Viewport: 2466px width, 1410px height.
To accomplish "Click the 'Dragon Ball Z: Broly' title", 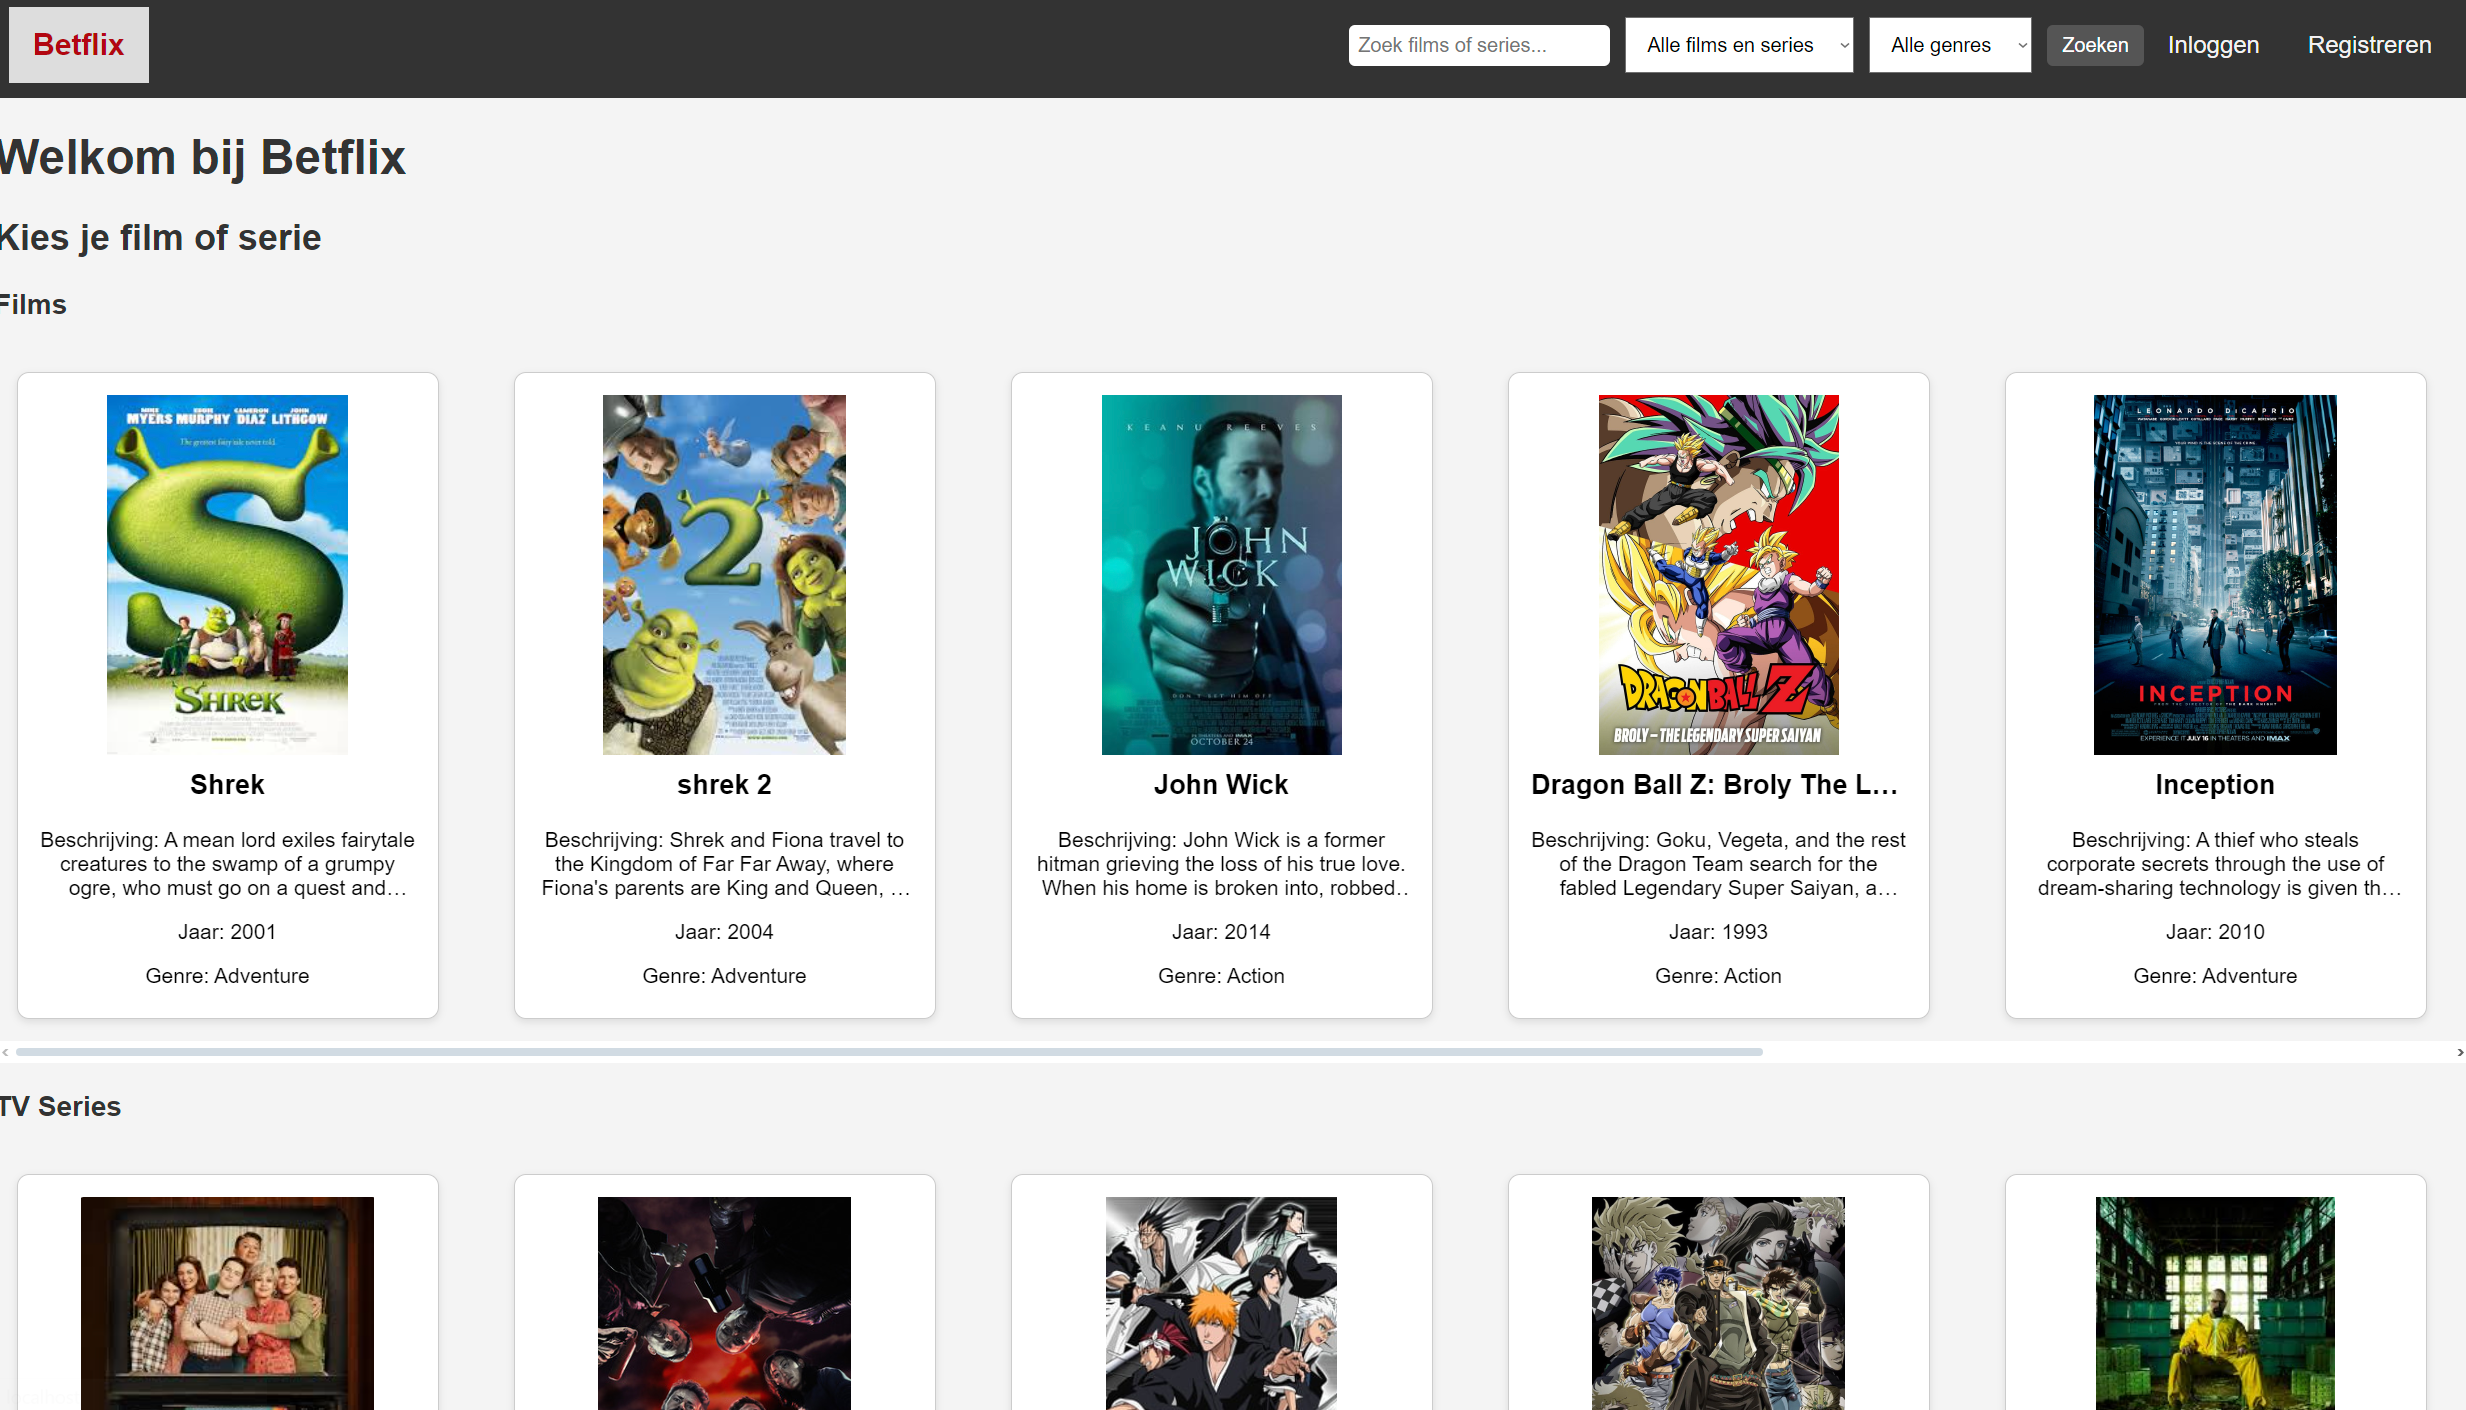I will [x=1714, y=785].
